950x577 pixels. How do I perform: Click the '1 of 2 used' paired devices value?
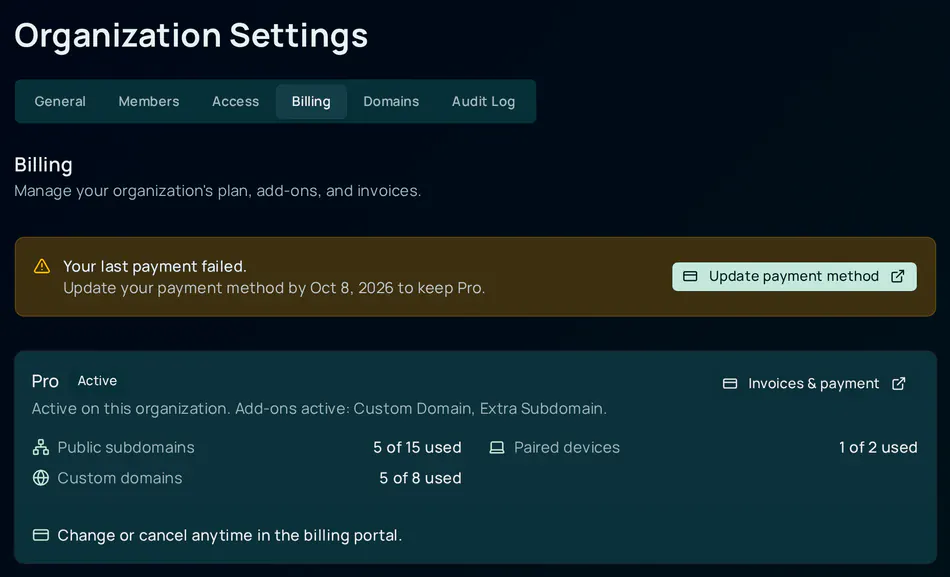click(878, 447)
